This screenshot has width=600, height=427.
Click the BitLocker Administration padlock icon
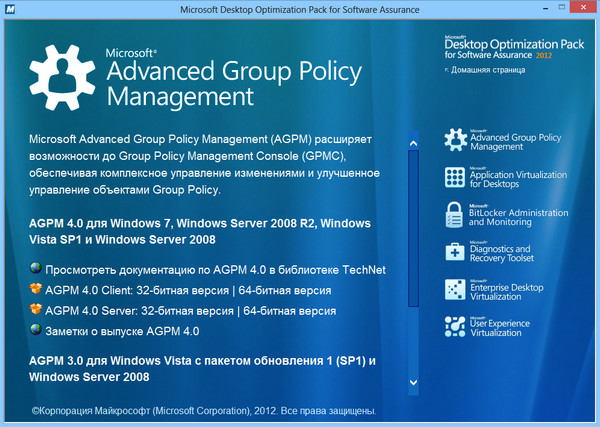click(x=455, y=215)
